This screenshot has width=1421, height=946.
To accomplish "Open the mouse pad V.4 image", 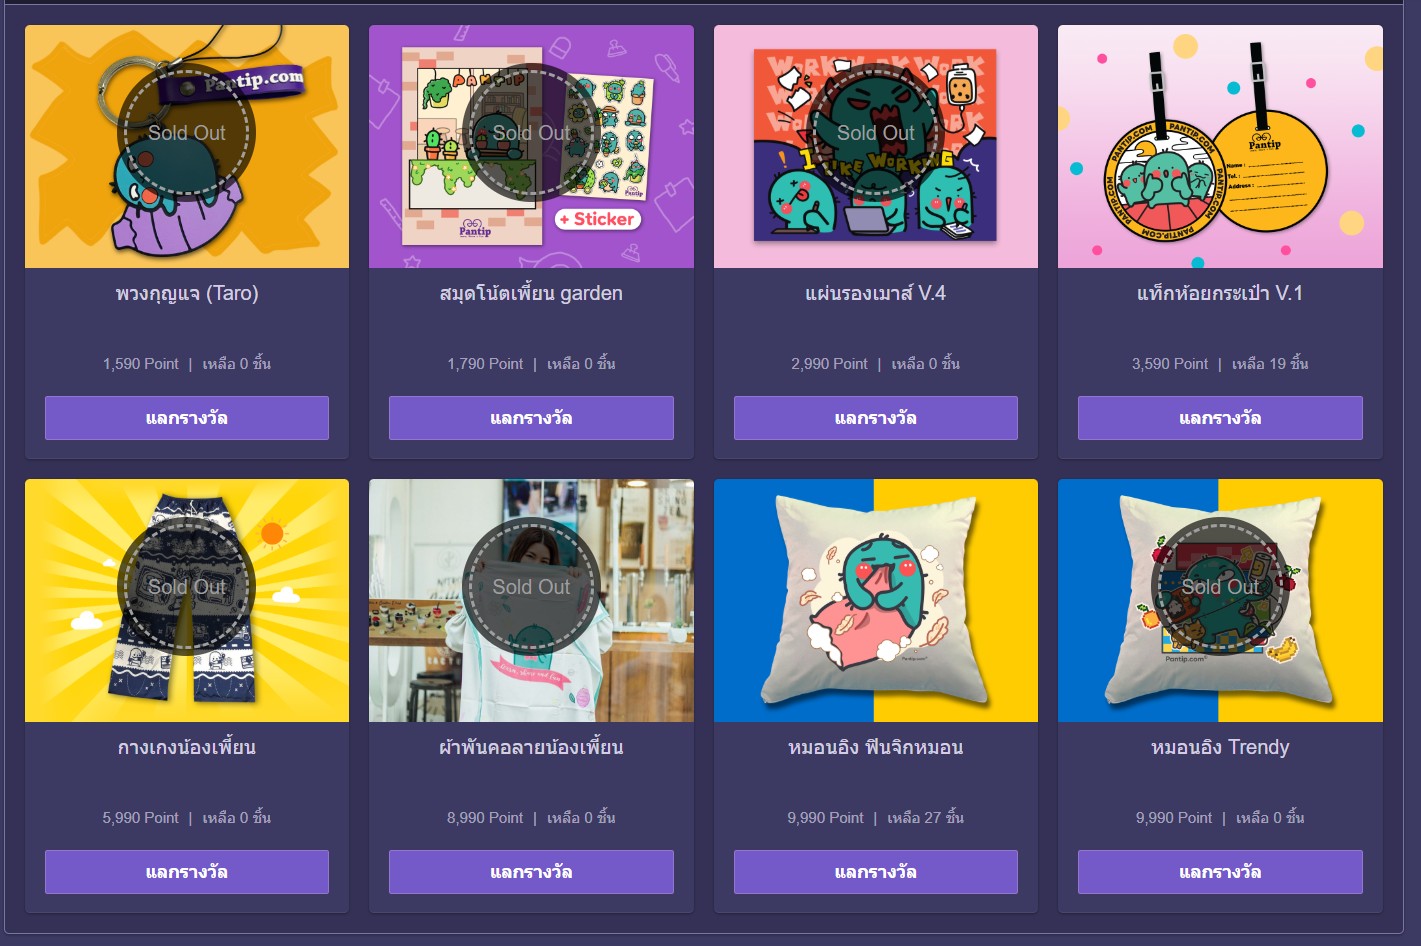I will pyautogui.click(x=876, y=147).
